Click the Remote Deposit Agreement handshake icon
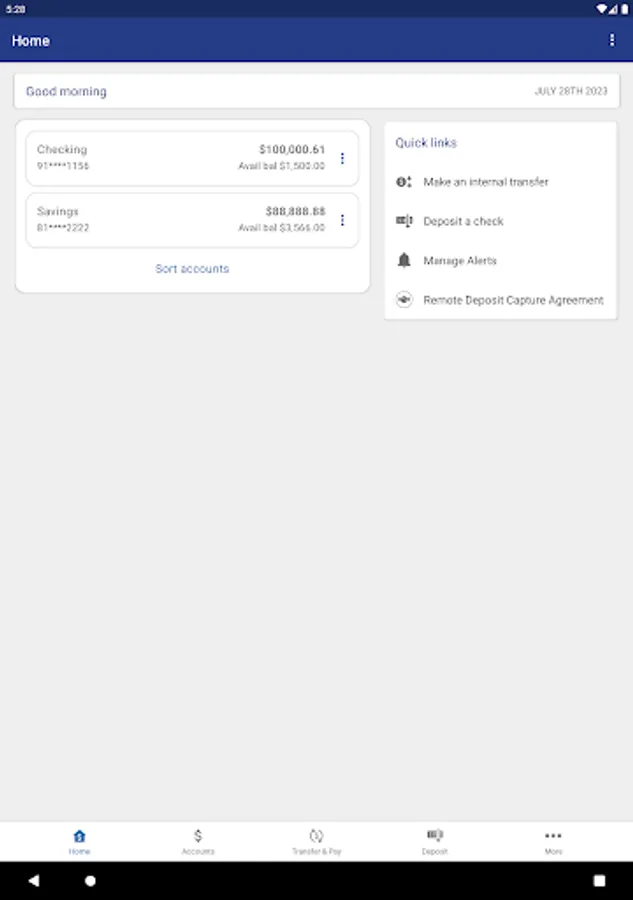This screenshot has width=633, height=900. [x=404, y=300]
